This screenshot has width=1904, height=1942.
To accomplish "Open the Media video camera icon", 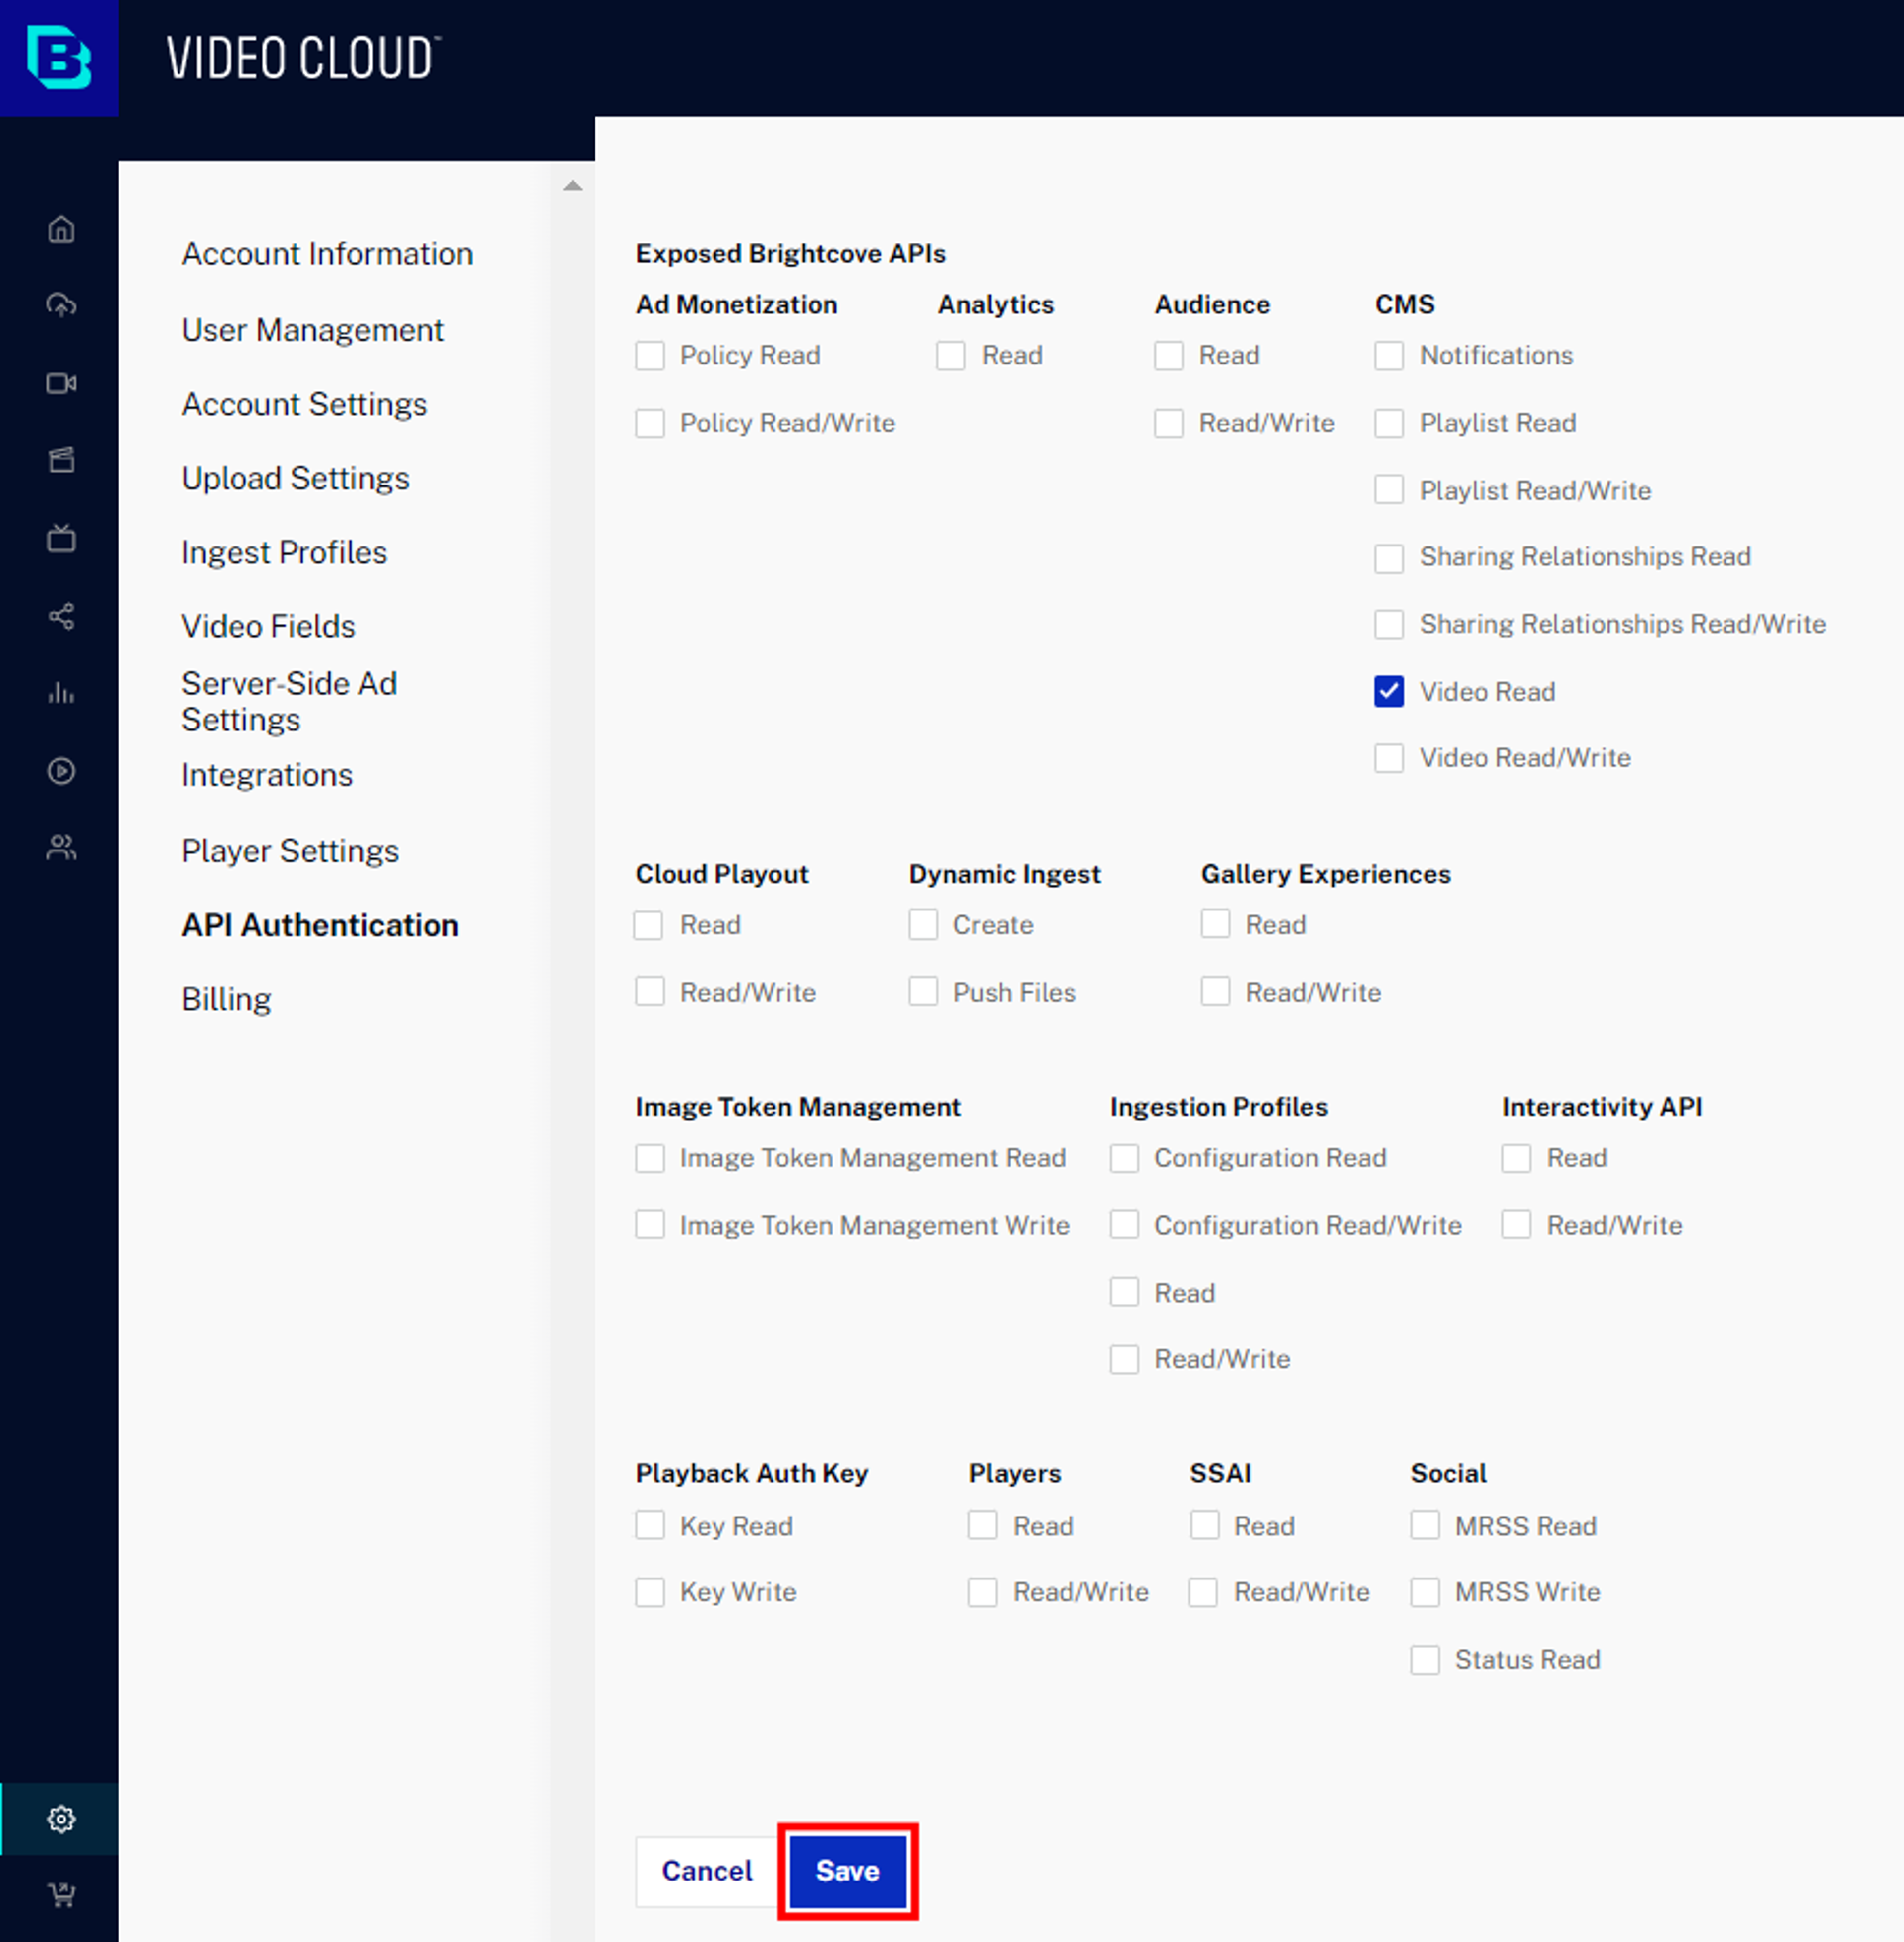I will [x=61, y=383].
